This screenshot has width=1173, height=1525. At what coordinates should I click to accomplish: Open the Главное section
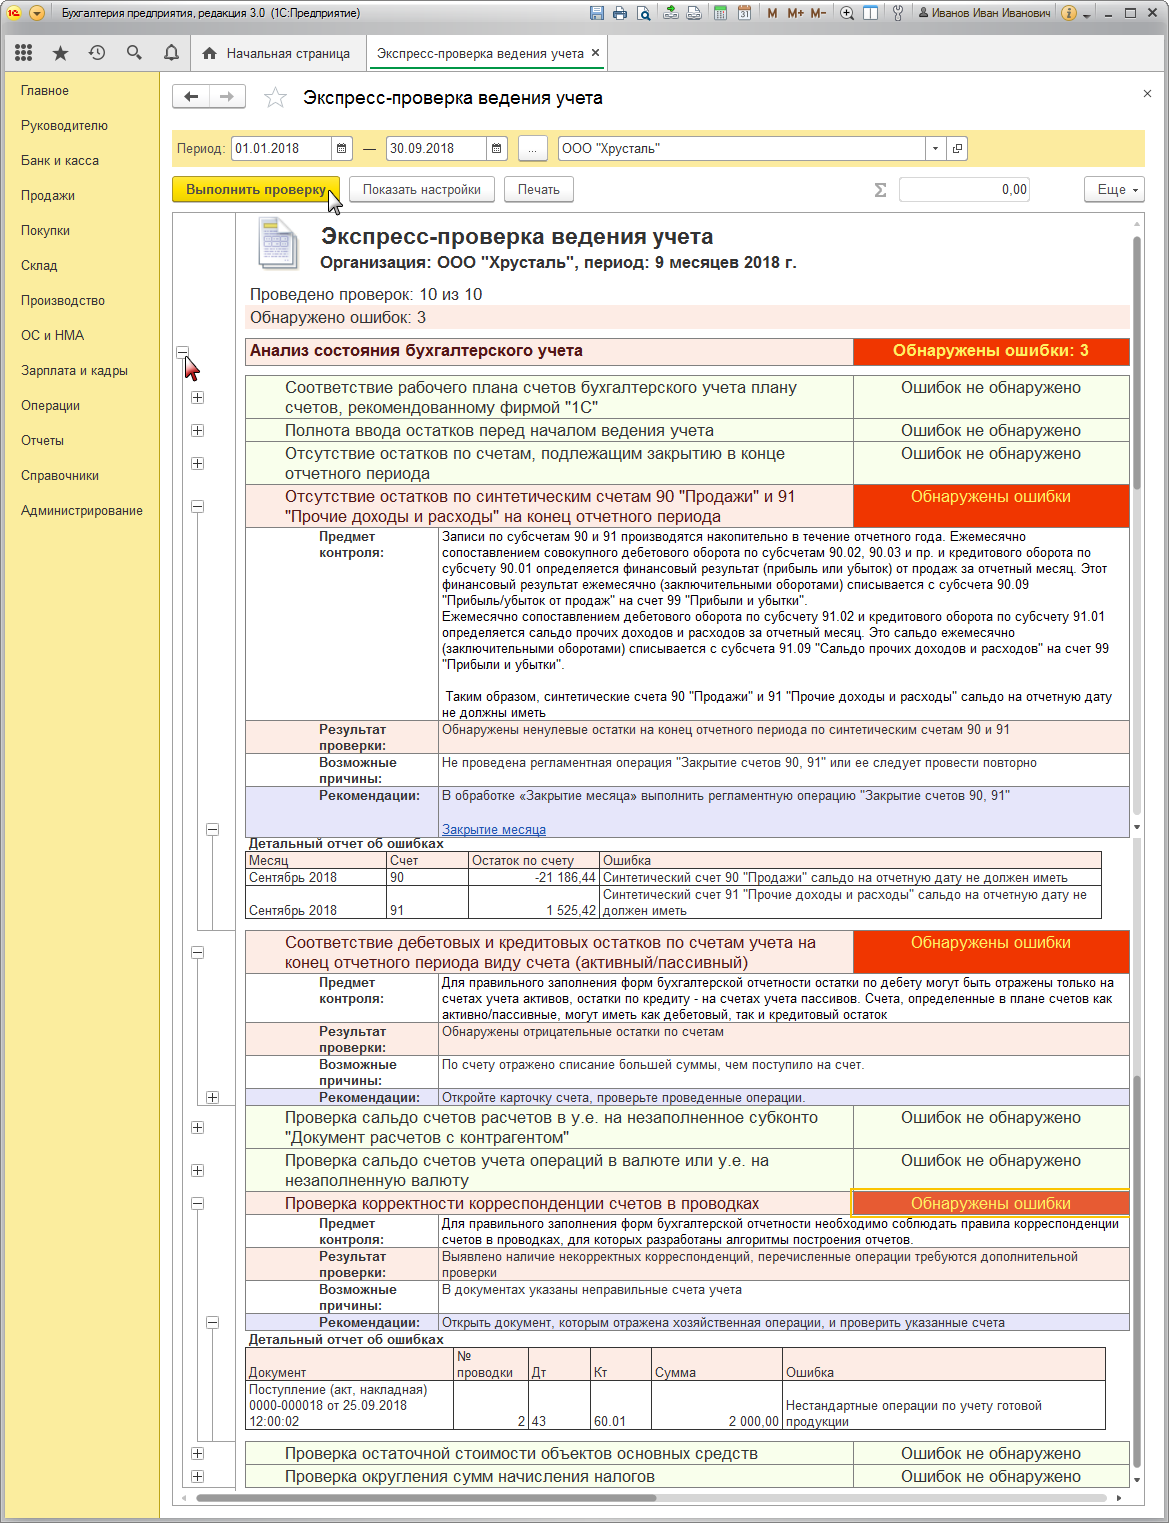pos(45,90)
